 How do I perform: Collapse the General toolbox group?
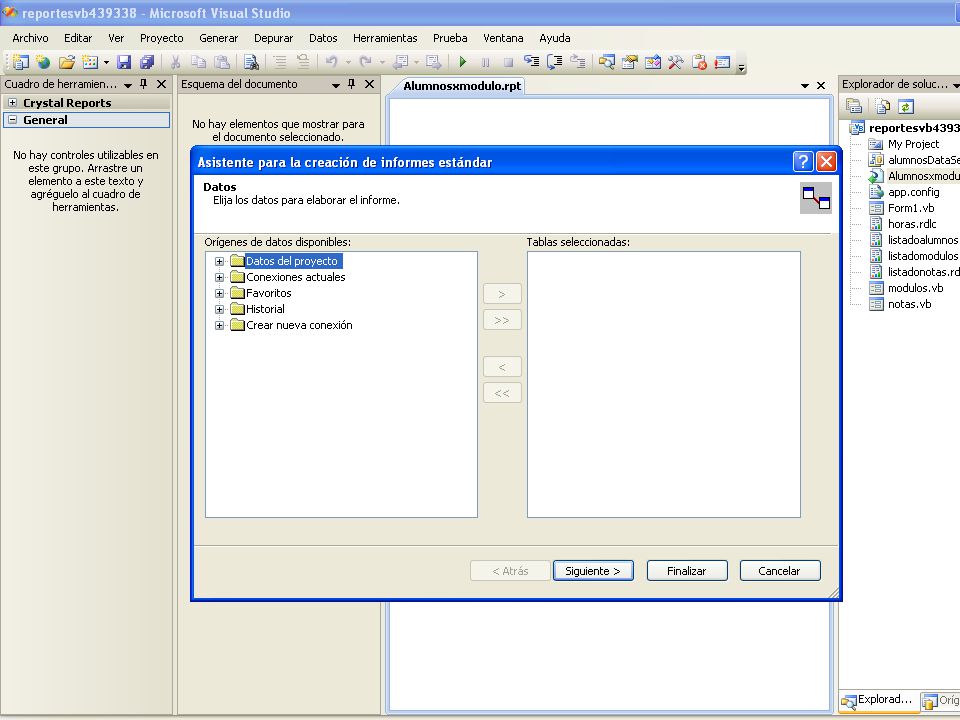[x=12, y=119]
